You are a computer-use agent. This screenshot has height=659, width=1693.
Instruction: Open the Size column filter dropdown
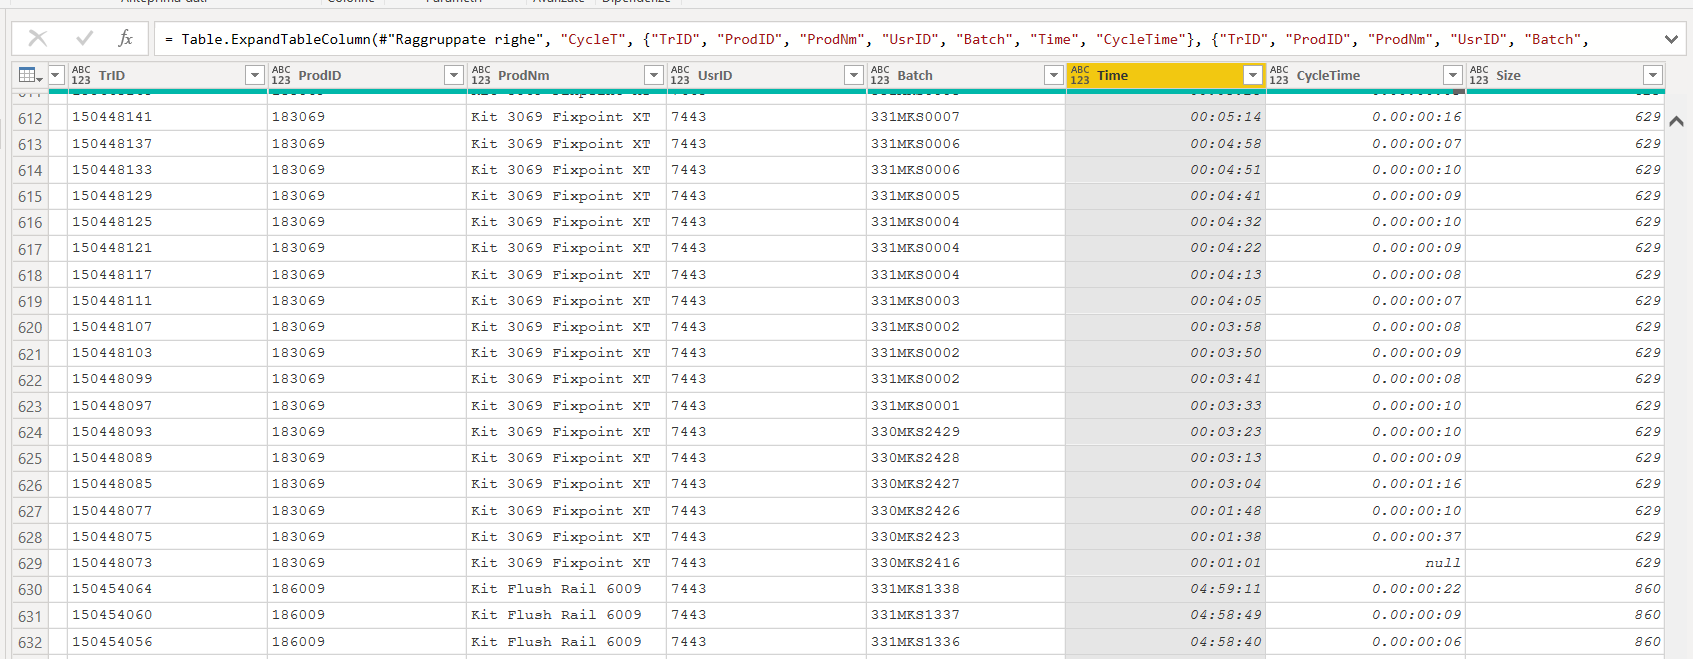pos(1652,75)
